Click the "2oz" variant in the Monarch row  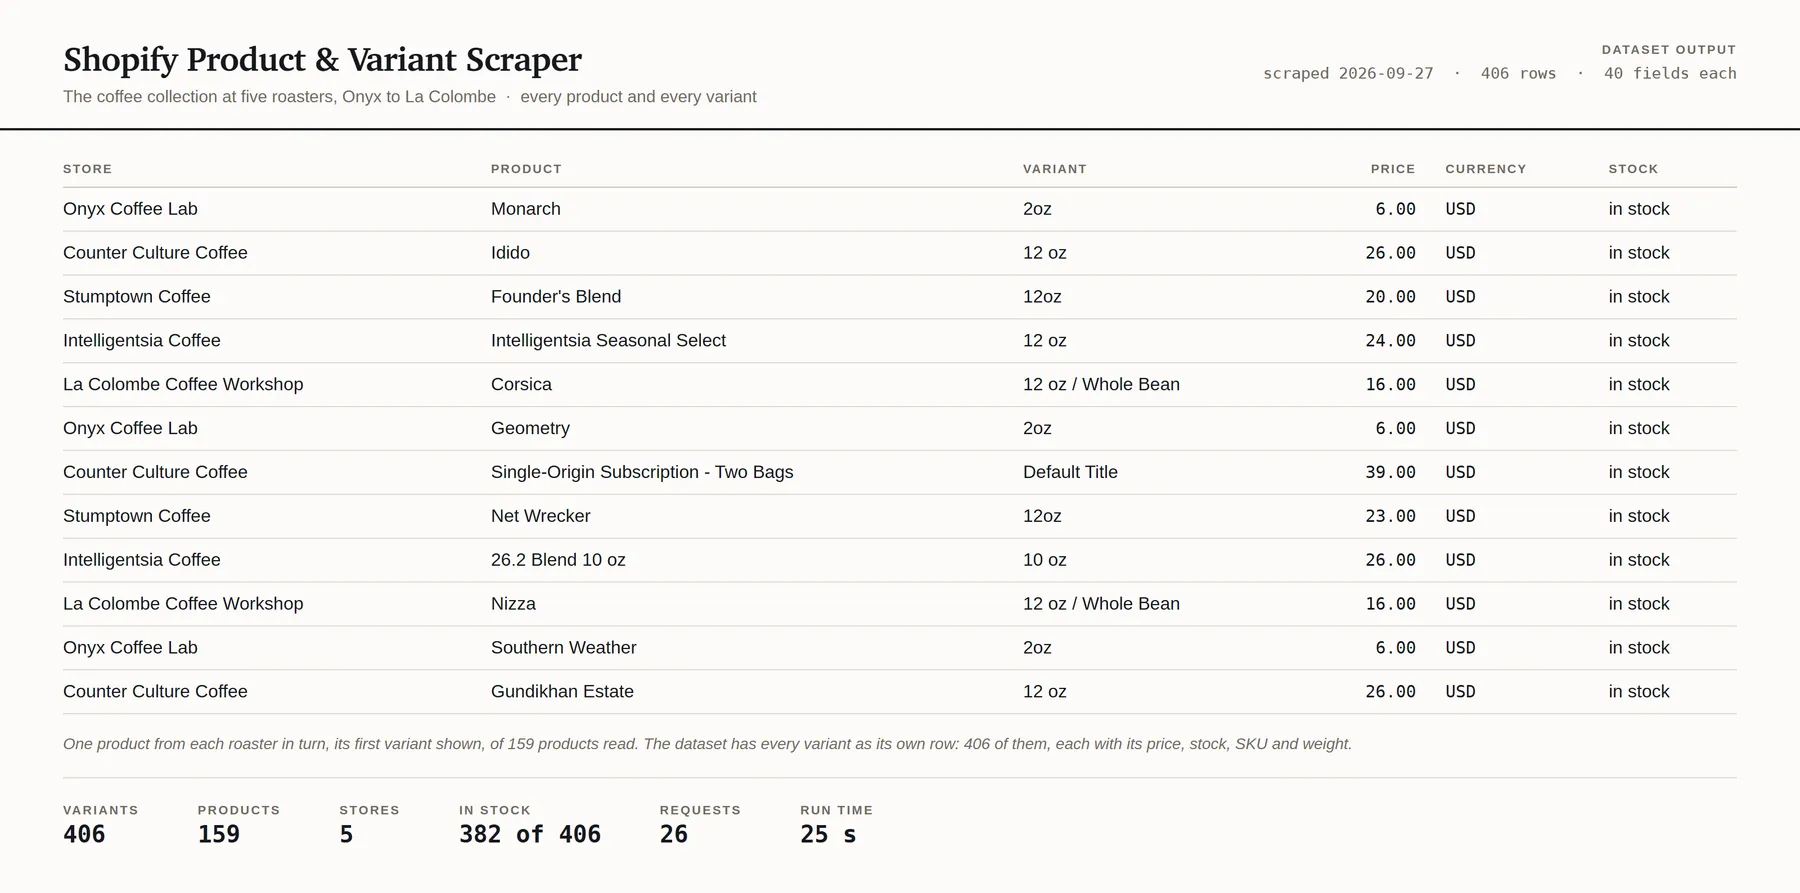(1037, 209)
